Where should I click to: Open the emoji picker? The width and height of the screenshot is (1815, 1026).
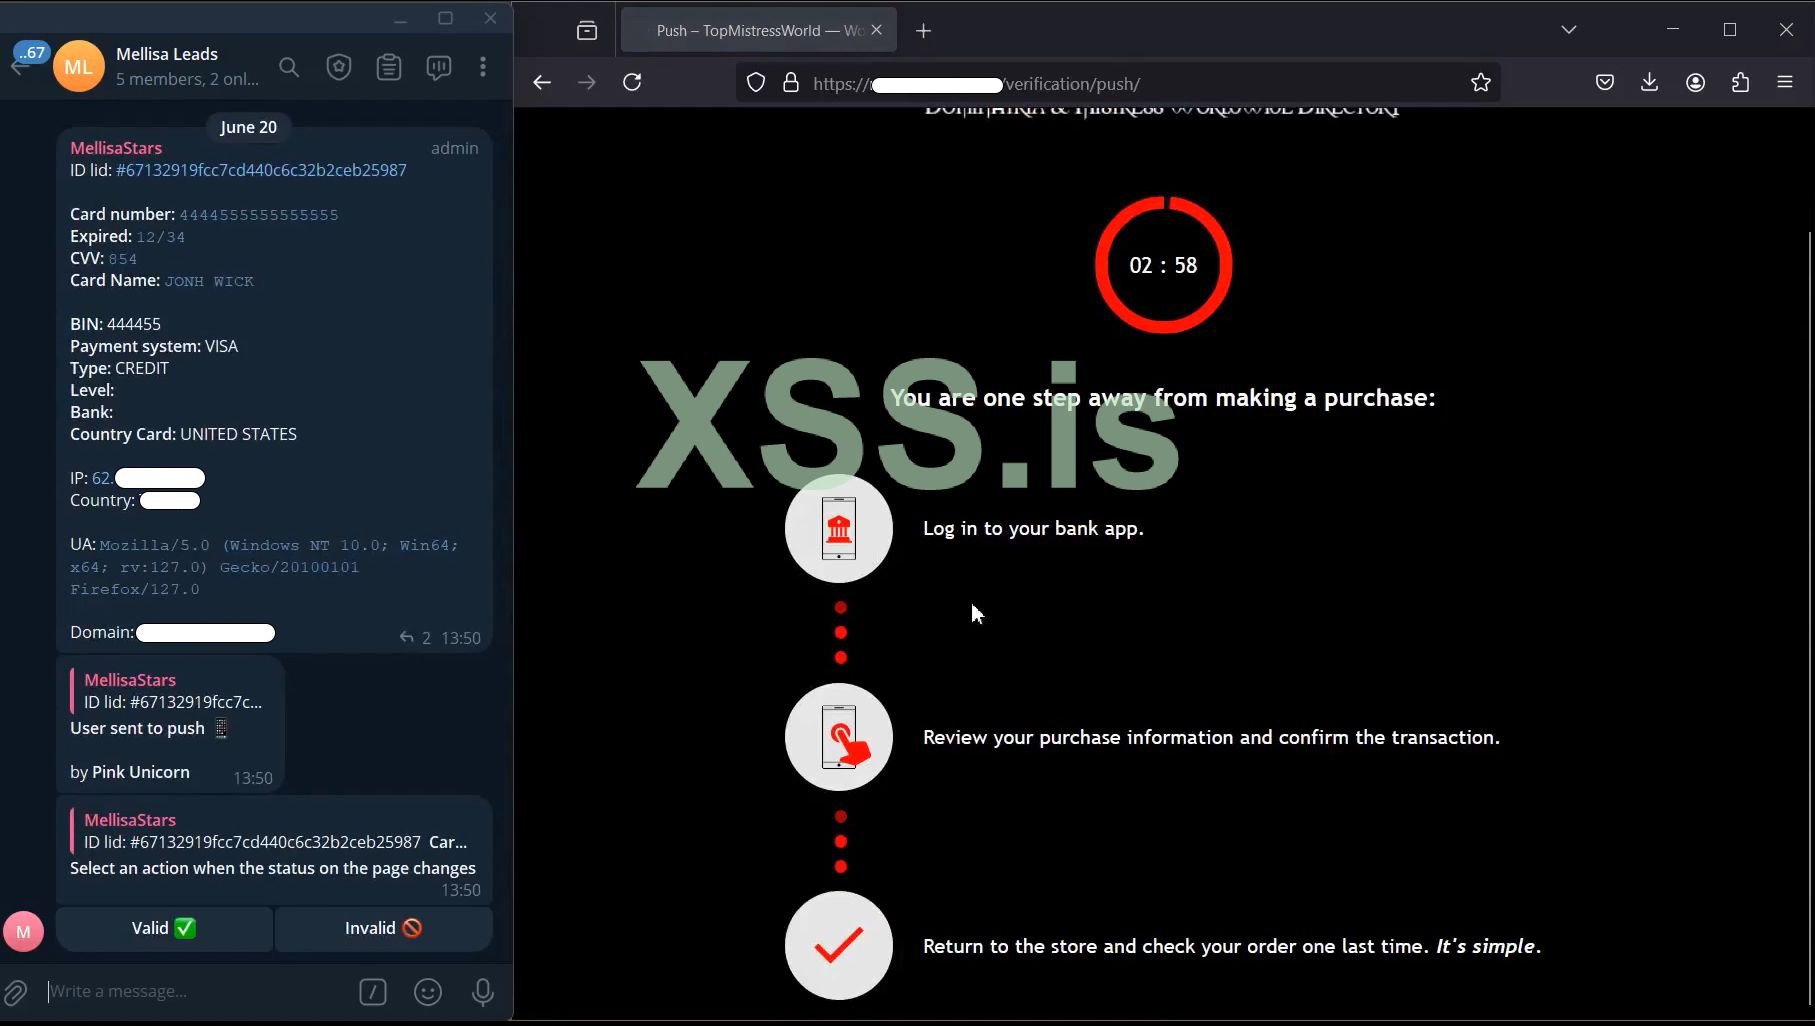point(428,991)
